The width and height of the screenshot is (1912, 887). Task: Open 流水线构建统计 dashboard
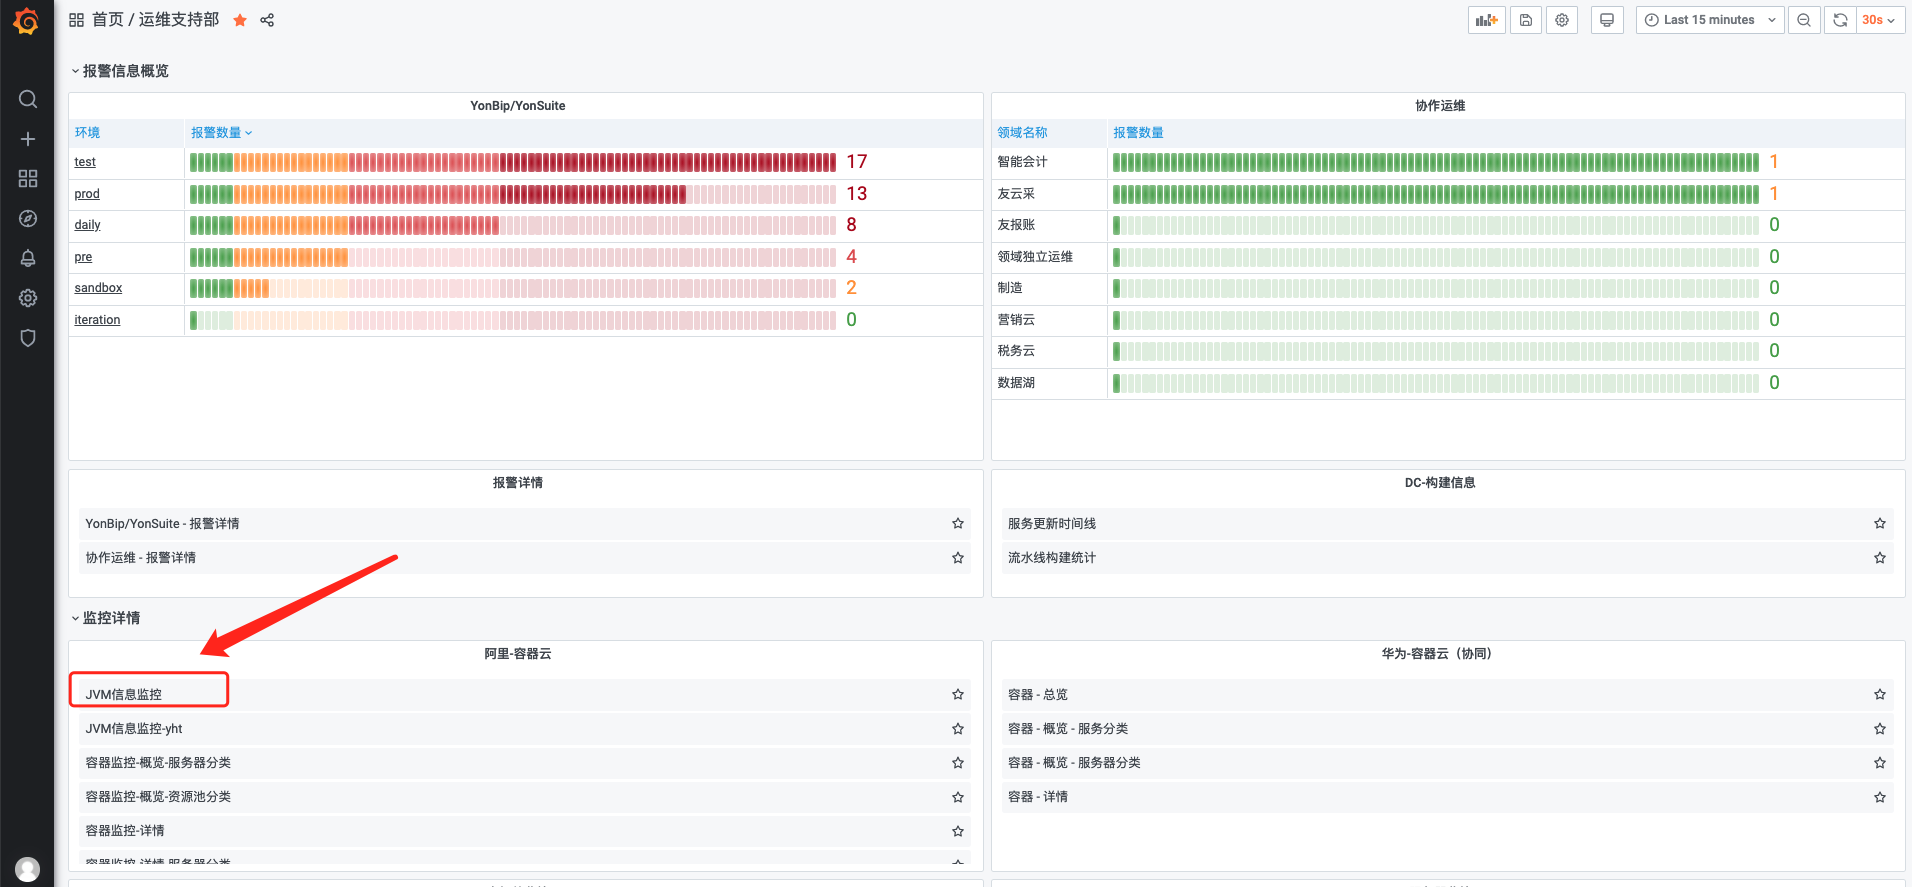coord(1052,558)
